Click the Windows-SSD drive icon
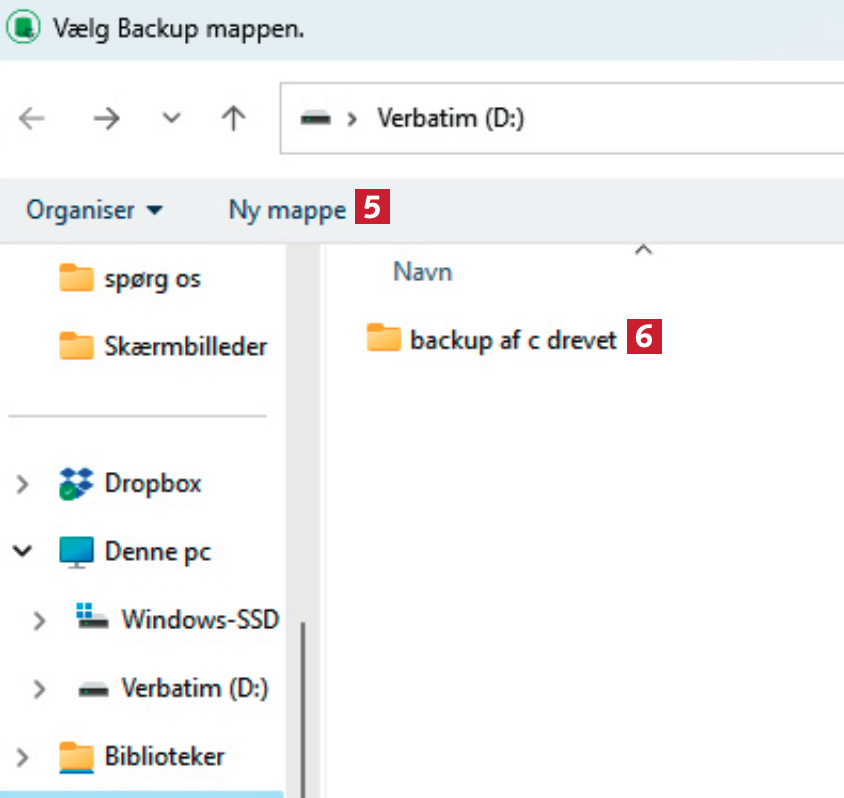 point(93,619)
